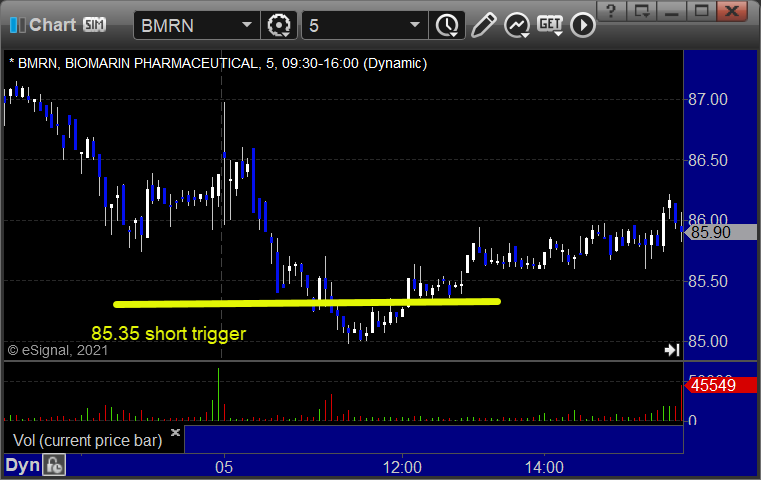The width and height of the screenshot is (761, 480).
Task: Click the SIM mode badge
Action: point(94,25)
